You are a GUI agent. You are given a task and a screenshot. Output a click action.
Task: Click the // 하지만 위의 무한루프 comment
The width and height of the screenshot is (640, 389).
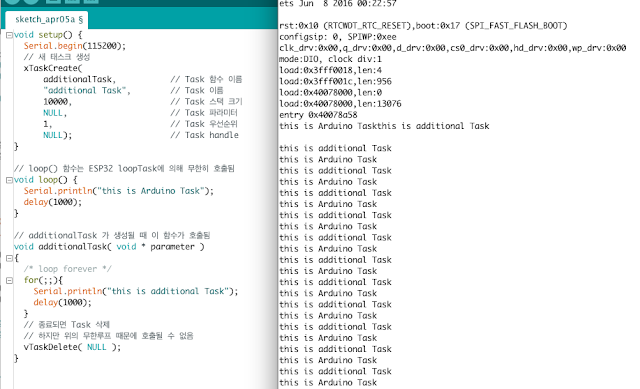tap(109, 336)
